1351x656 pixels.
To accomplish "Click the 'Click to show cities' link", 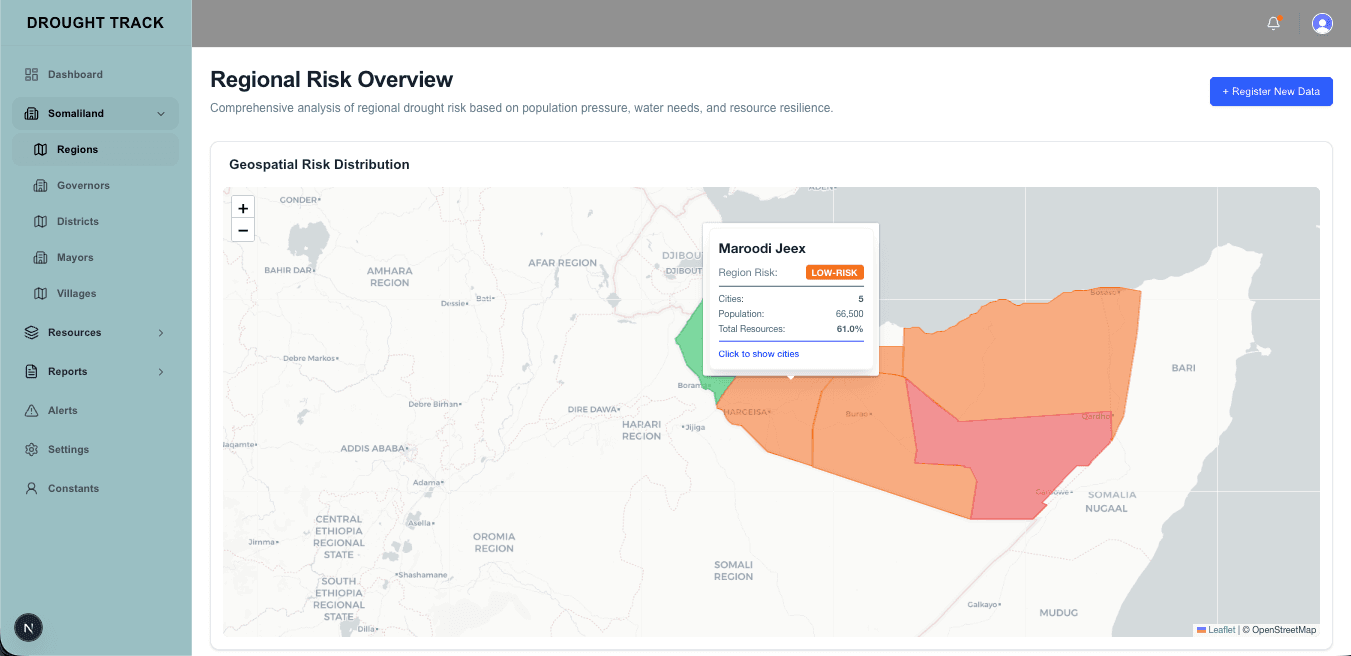I will click(x=758, y=354).
